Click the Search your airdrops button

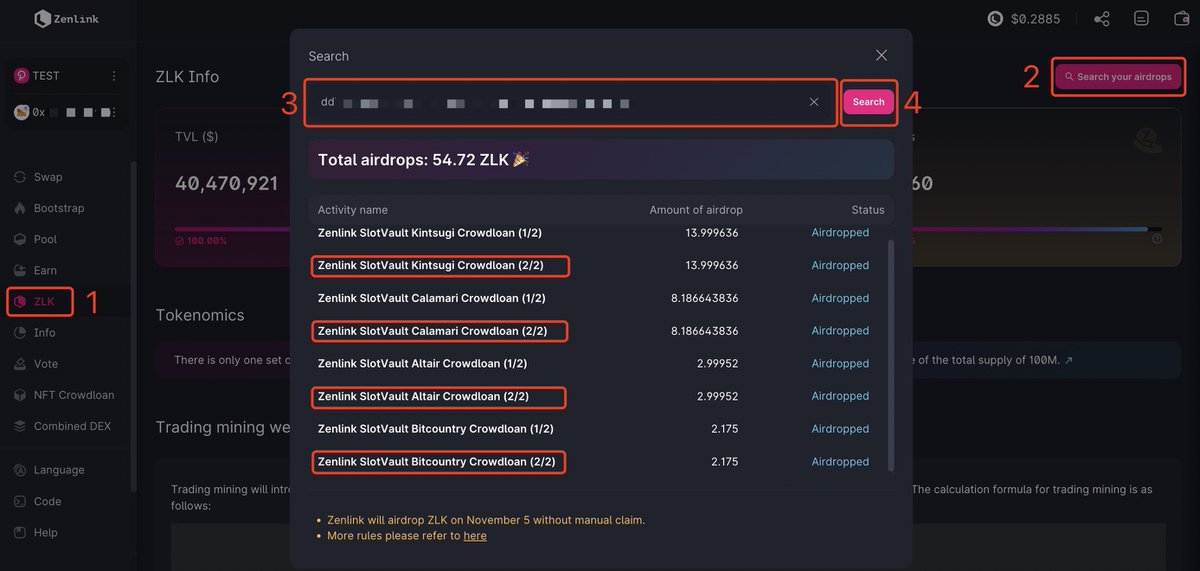pos(1119,76)
